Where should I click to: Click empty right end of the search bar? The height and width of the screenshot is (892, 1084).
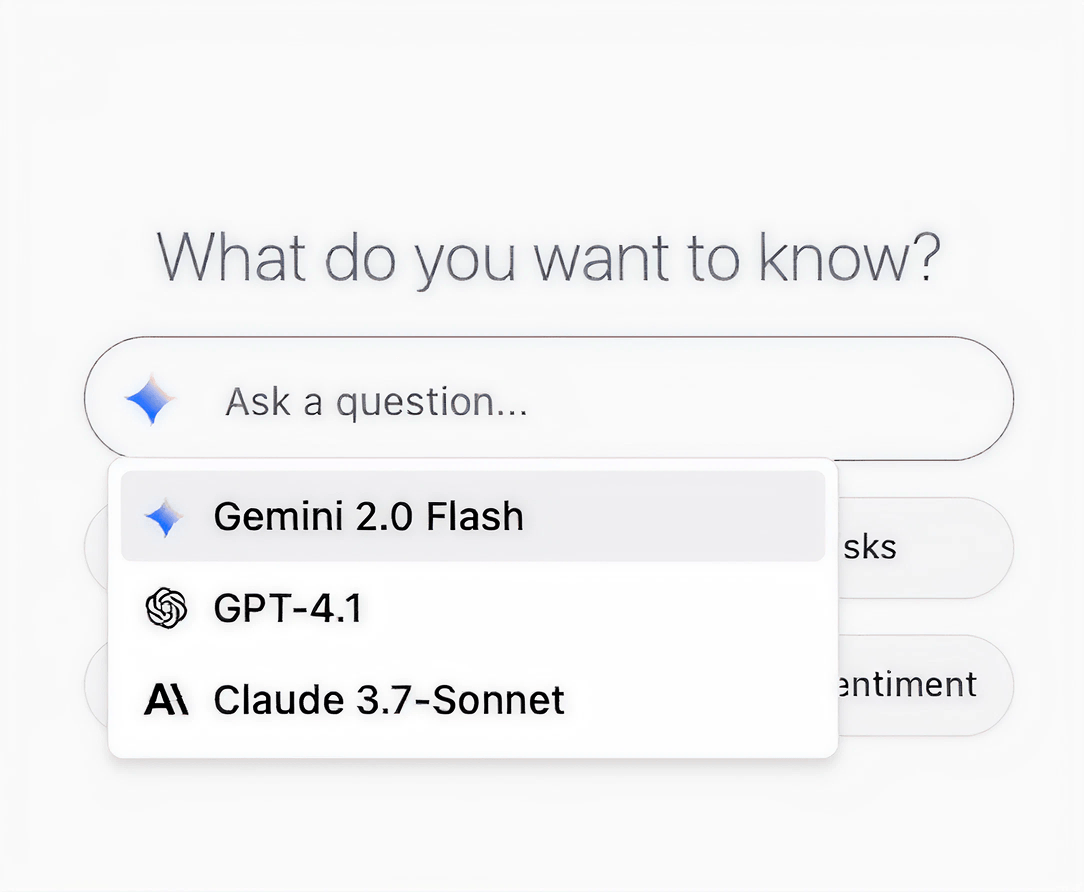(930, 401)
